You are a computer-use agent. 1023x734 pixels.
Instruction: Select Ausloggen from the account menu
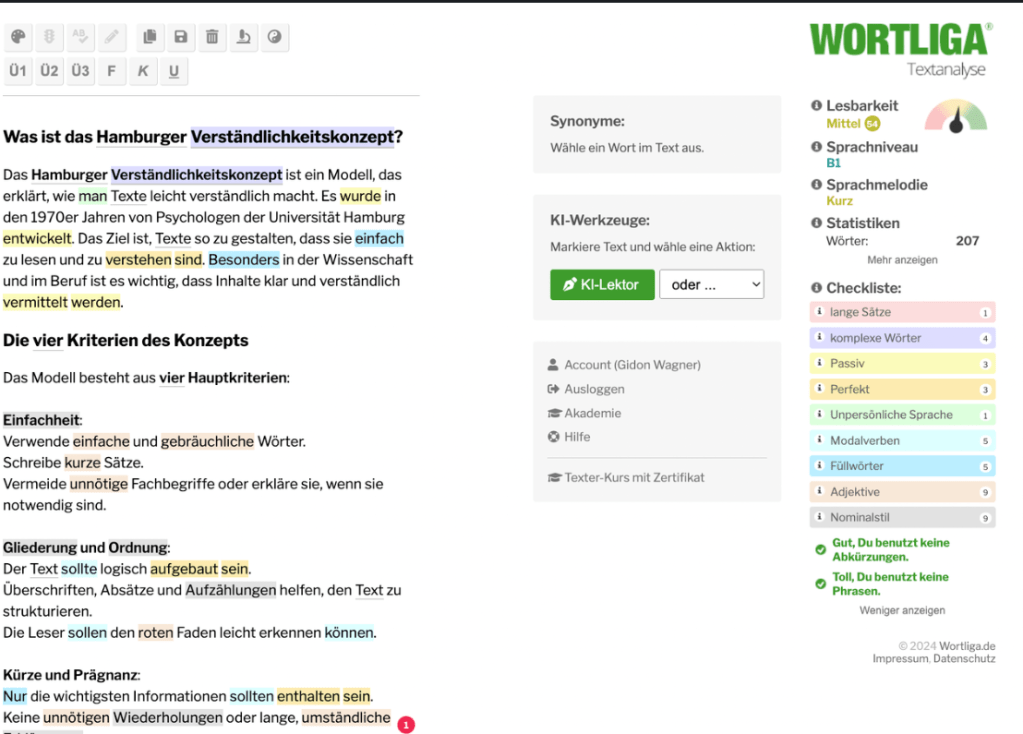click(x=593, y=389)
